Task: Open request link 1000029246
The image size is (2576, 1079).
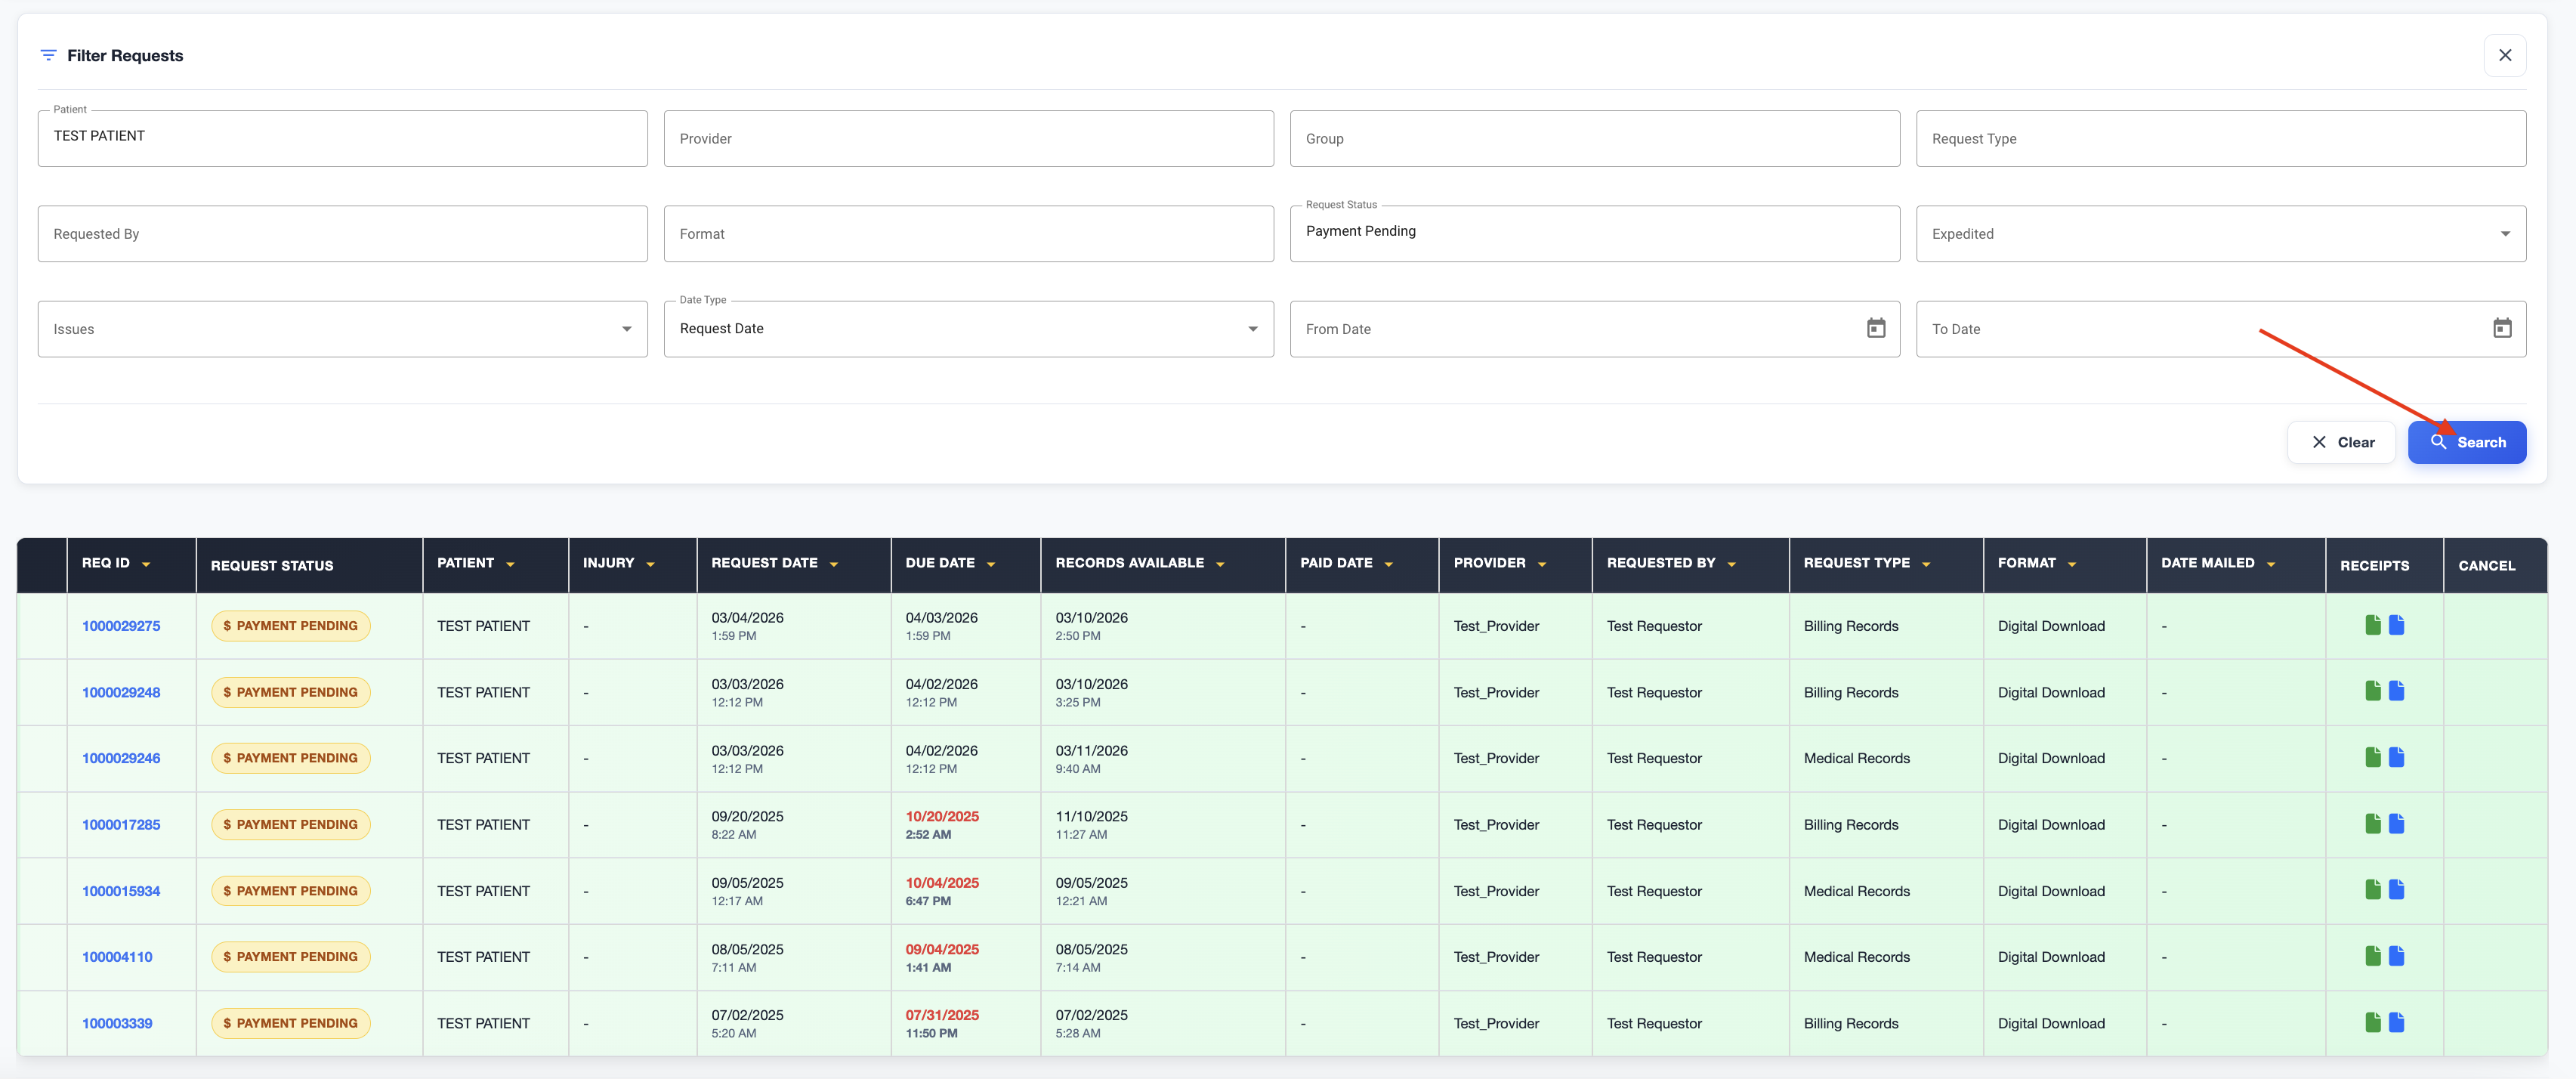Action: 121,758
